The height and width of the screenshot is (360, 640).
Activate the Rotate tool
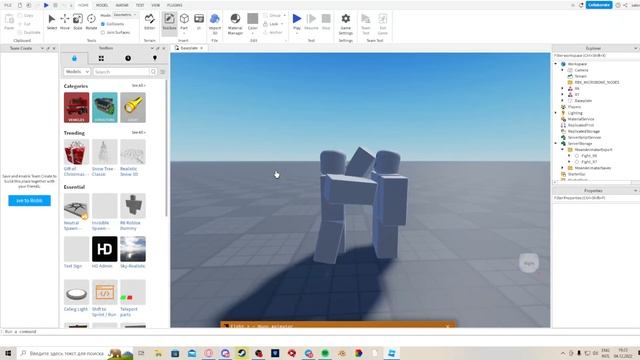point(91,22)
